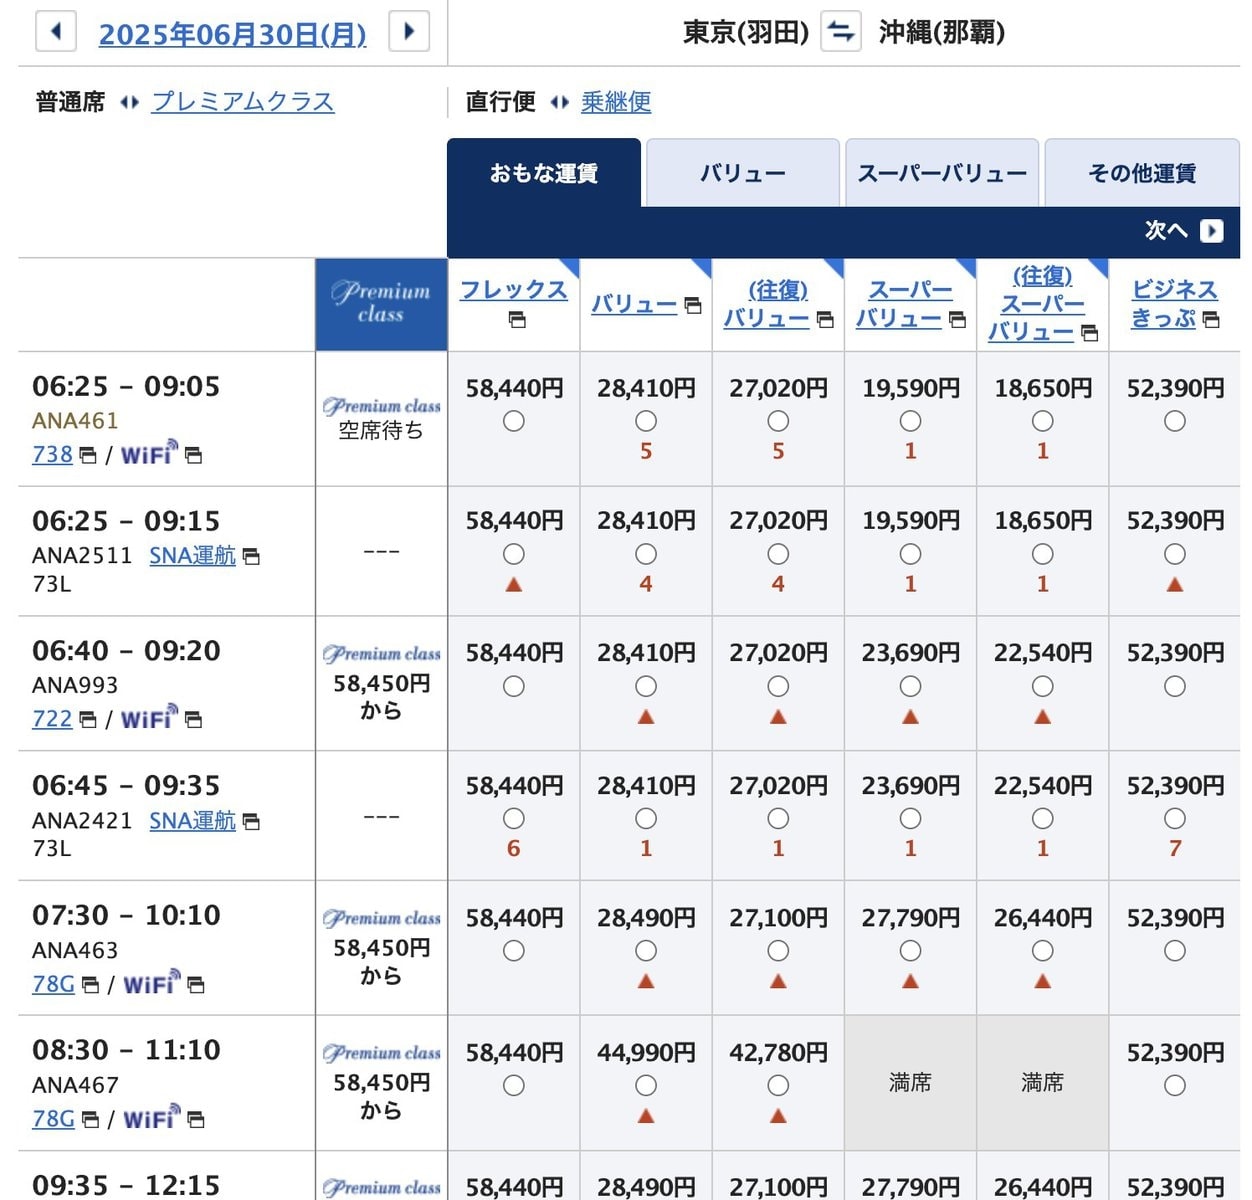Open popup icon next to 722 aircraft link
Viewport: 1252px width, 1200px height.
pyautogui.click(x=87, y=720)
